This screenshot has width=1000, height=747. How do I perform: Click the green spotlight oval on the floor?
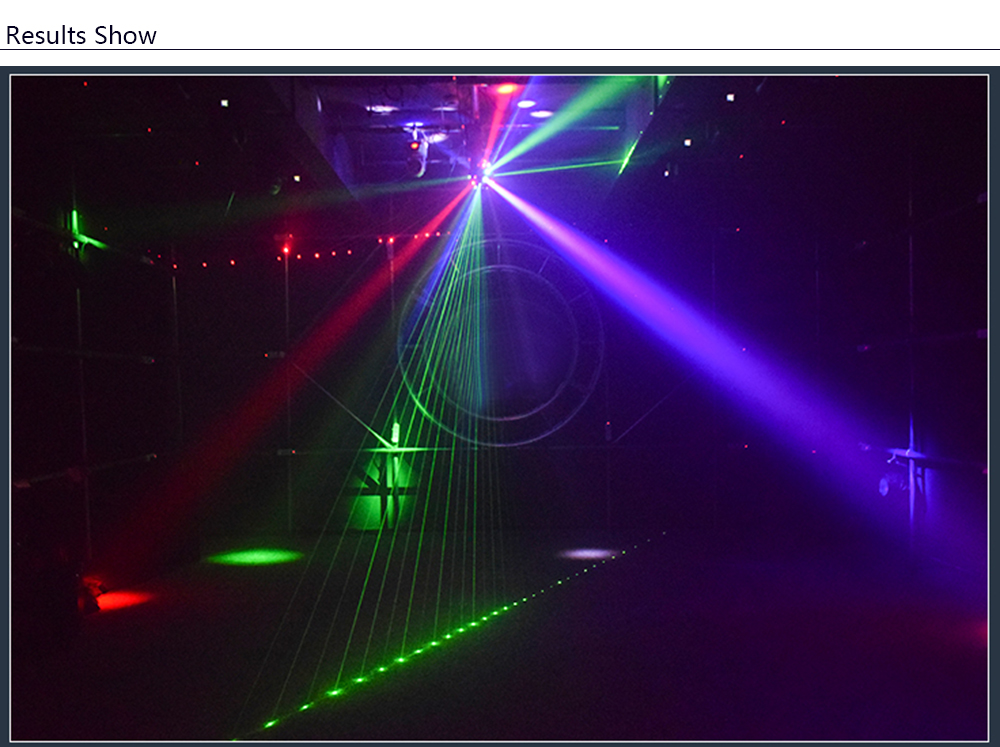tap(253, 557)
